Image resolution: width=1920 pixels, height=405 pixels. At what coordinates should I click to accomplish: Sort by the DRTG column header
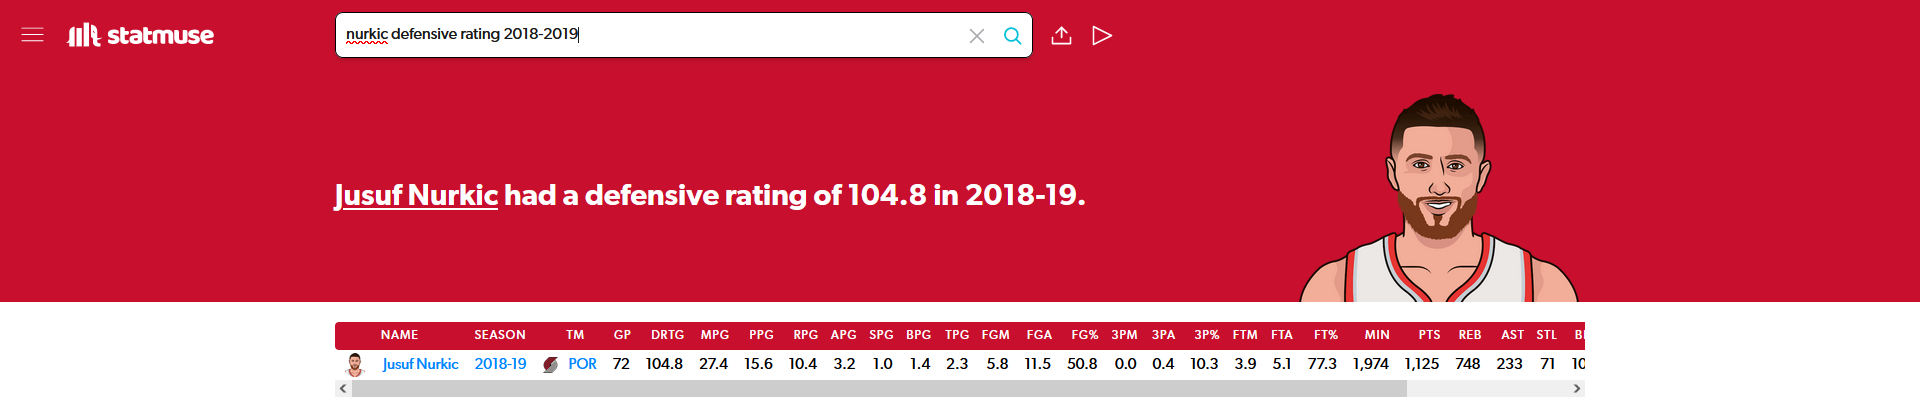click(x=667, y=335)
